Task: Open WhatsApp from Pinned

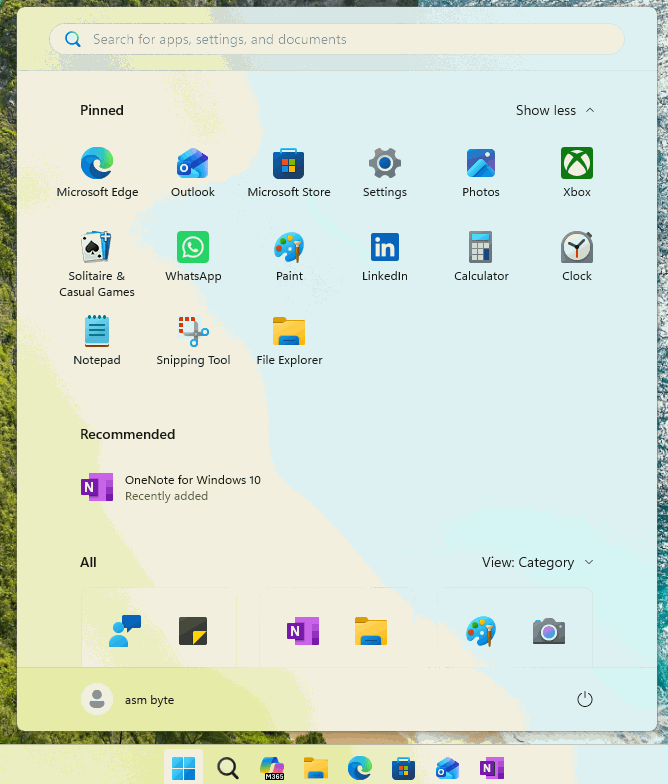Action: click(193, 256)
